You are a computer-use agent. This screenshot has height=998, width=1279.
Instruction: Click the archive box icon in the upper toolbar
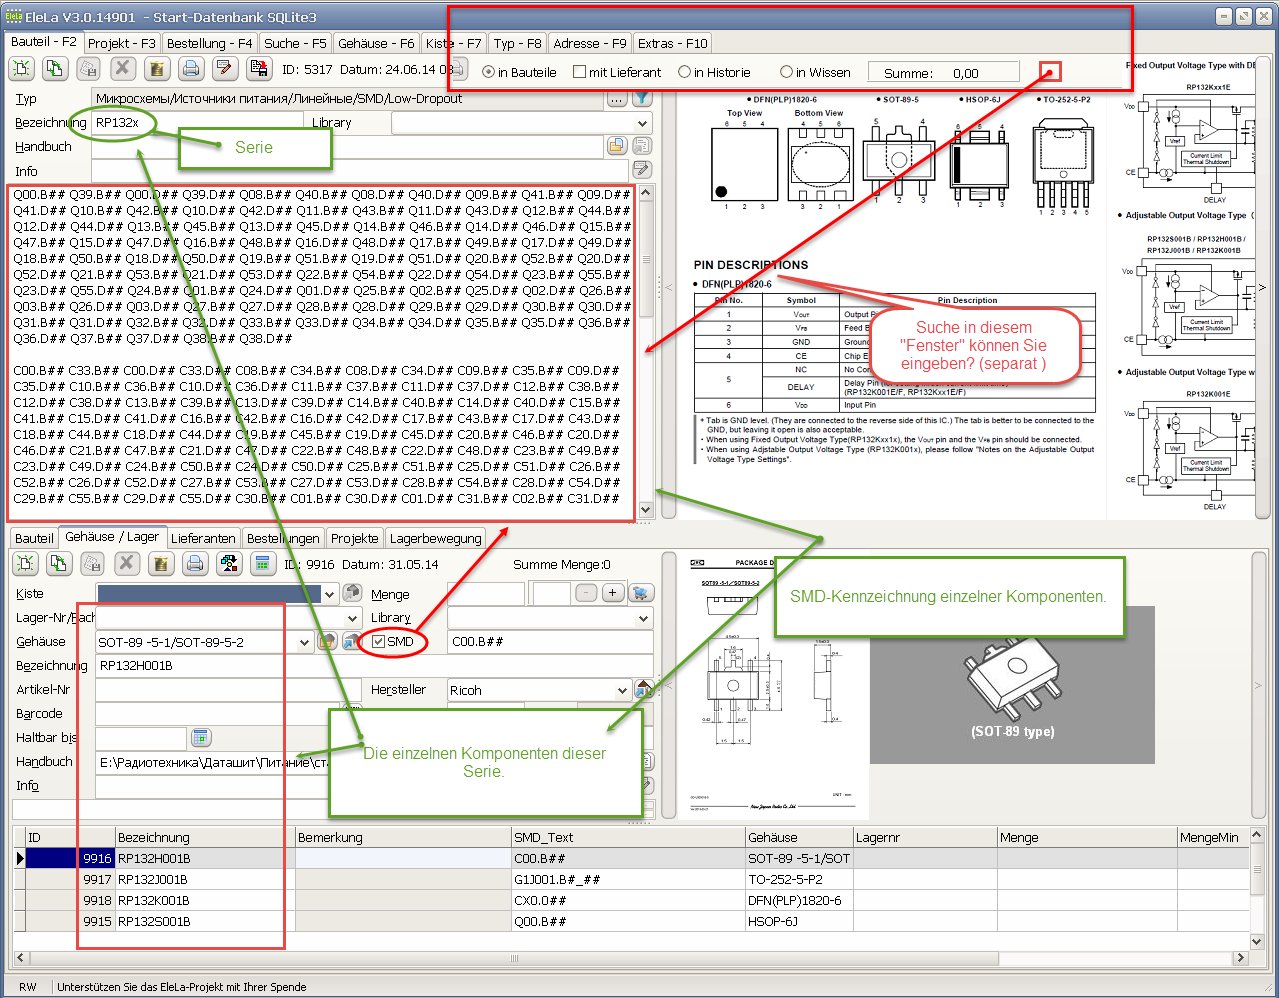click(156, 68)
